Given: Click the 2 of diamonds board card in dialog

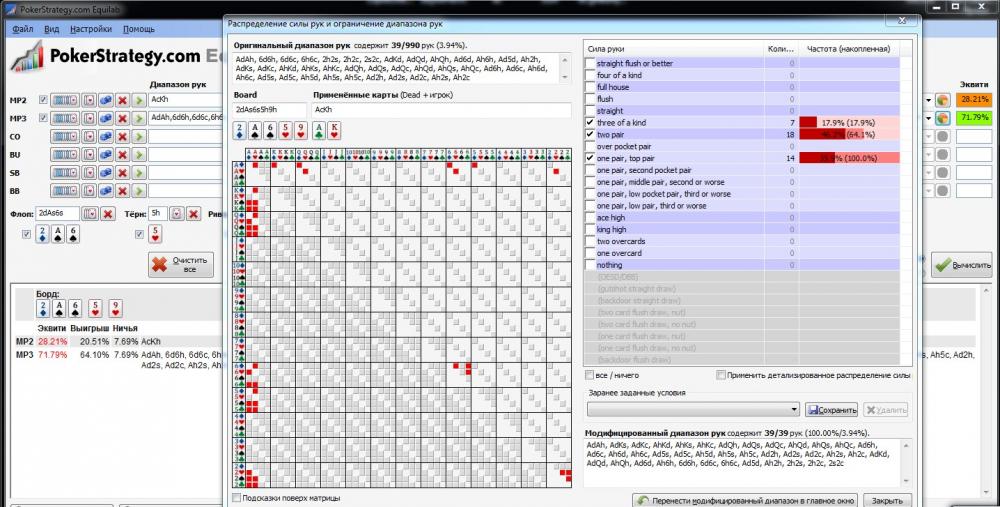Looking at the screenshot, I should click(x=240, y=131).
